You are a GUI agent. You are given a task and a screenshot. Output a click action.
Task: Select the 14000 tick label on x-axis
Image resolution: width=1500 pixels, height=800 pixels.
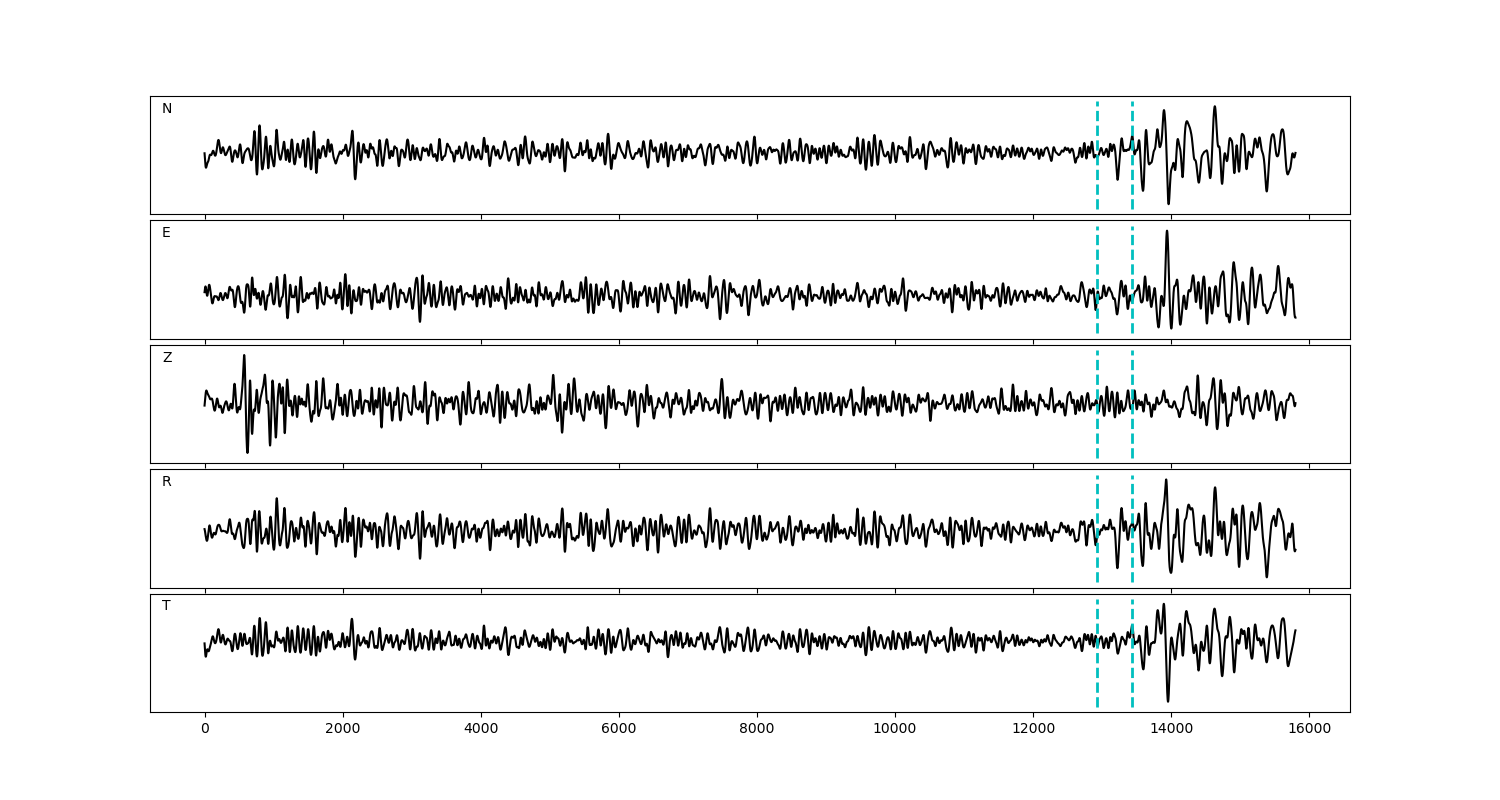[1170, 729]
